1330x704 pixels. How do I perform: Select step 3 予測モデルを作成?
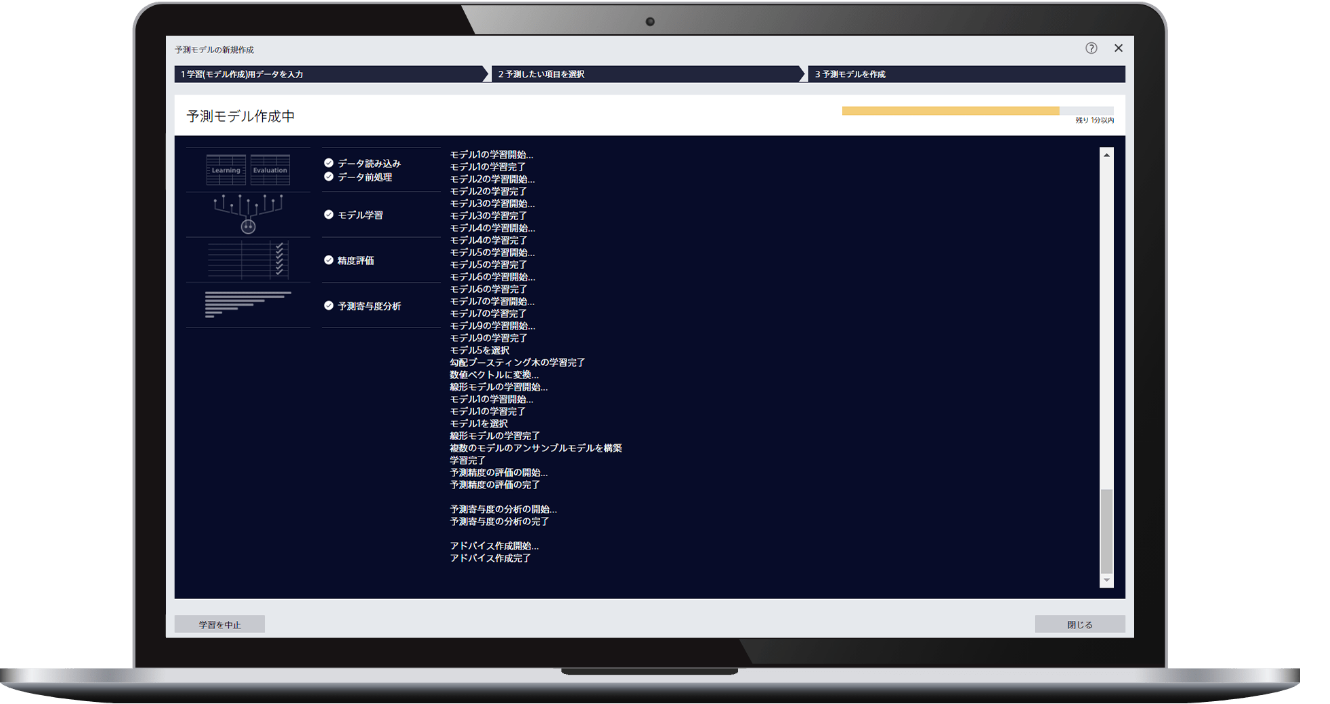pyautogui.click(x=965, y=74)
